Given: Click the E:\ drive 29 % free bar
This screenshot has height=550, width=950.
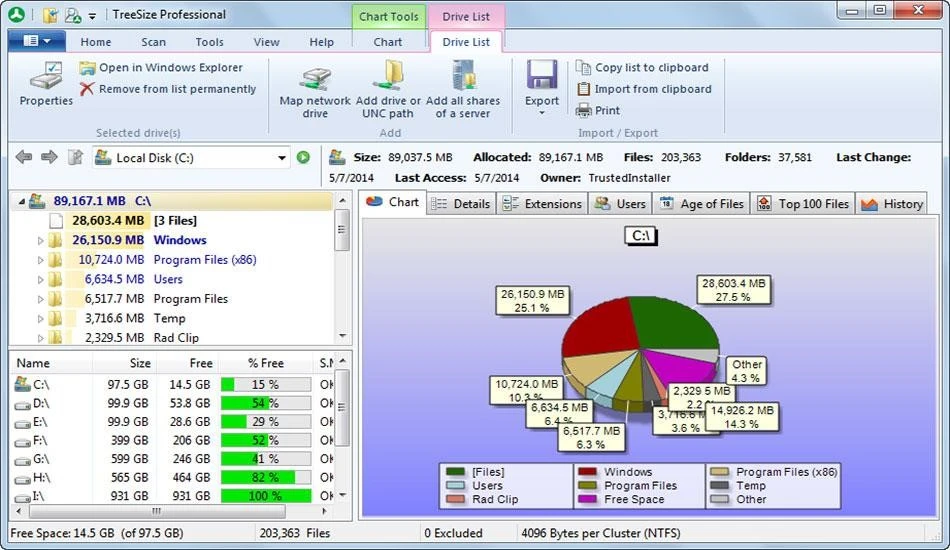Looking at the screenshot, I should coord(266,422).
